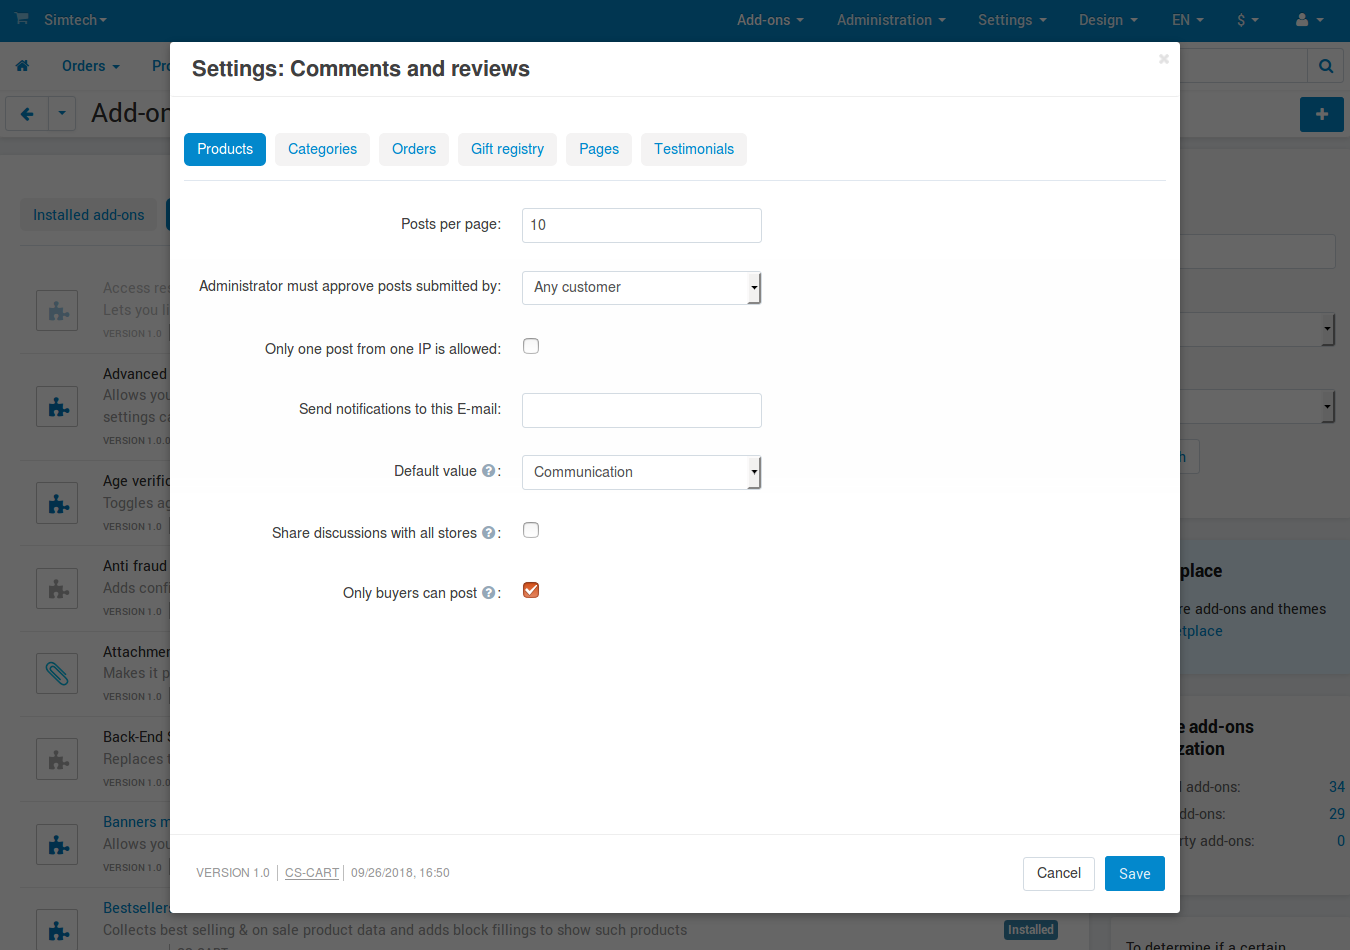This screenshot has width=1350, height=950.
Task: Open the user account icon menu
Action: 1309,20
